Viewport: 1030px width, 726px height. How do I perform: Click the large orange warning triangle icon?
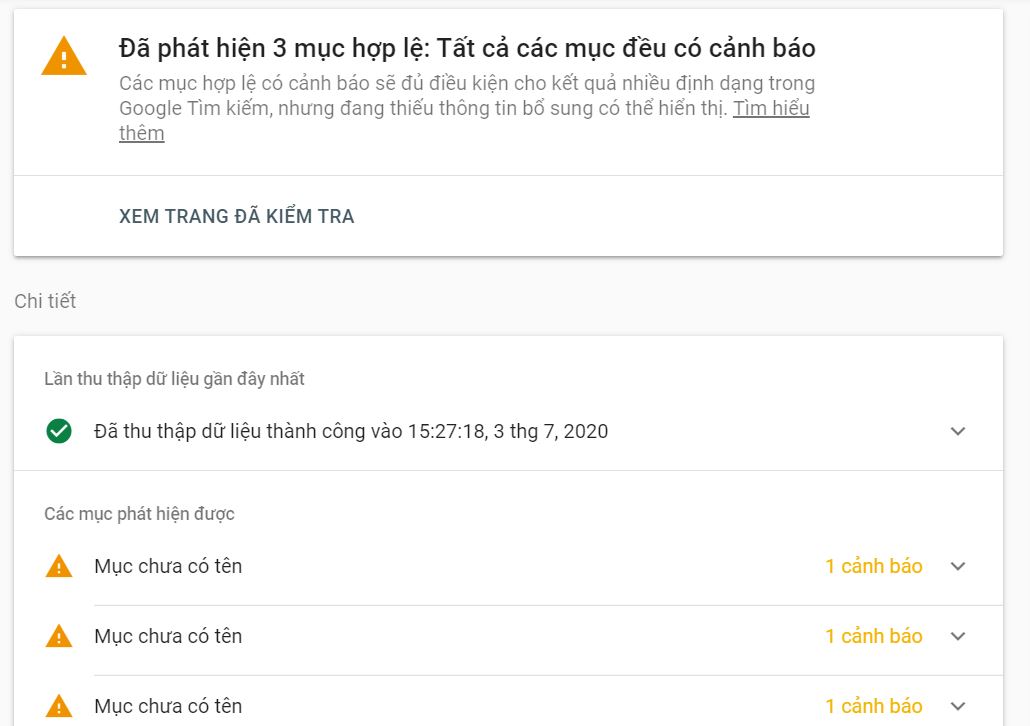64,57
